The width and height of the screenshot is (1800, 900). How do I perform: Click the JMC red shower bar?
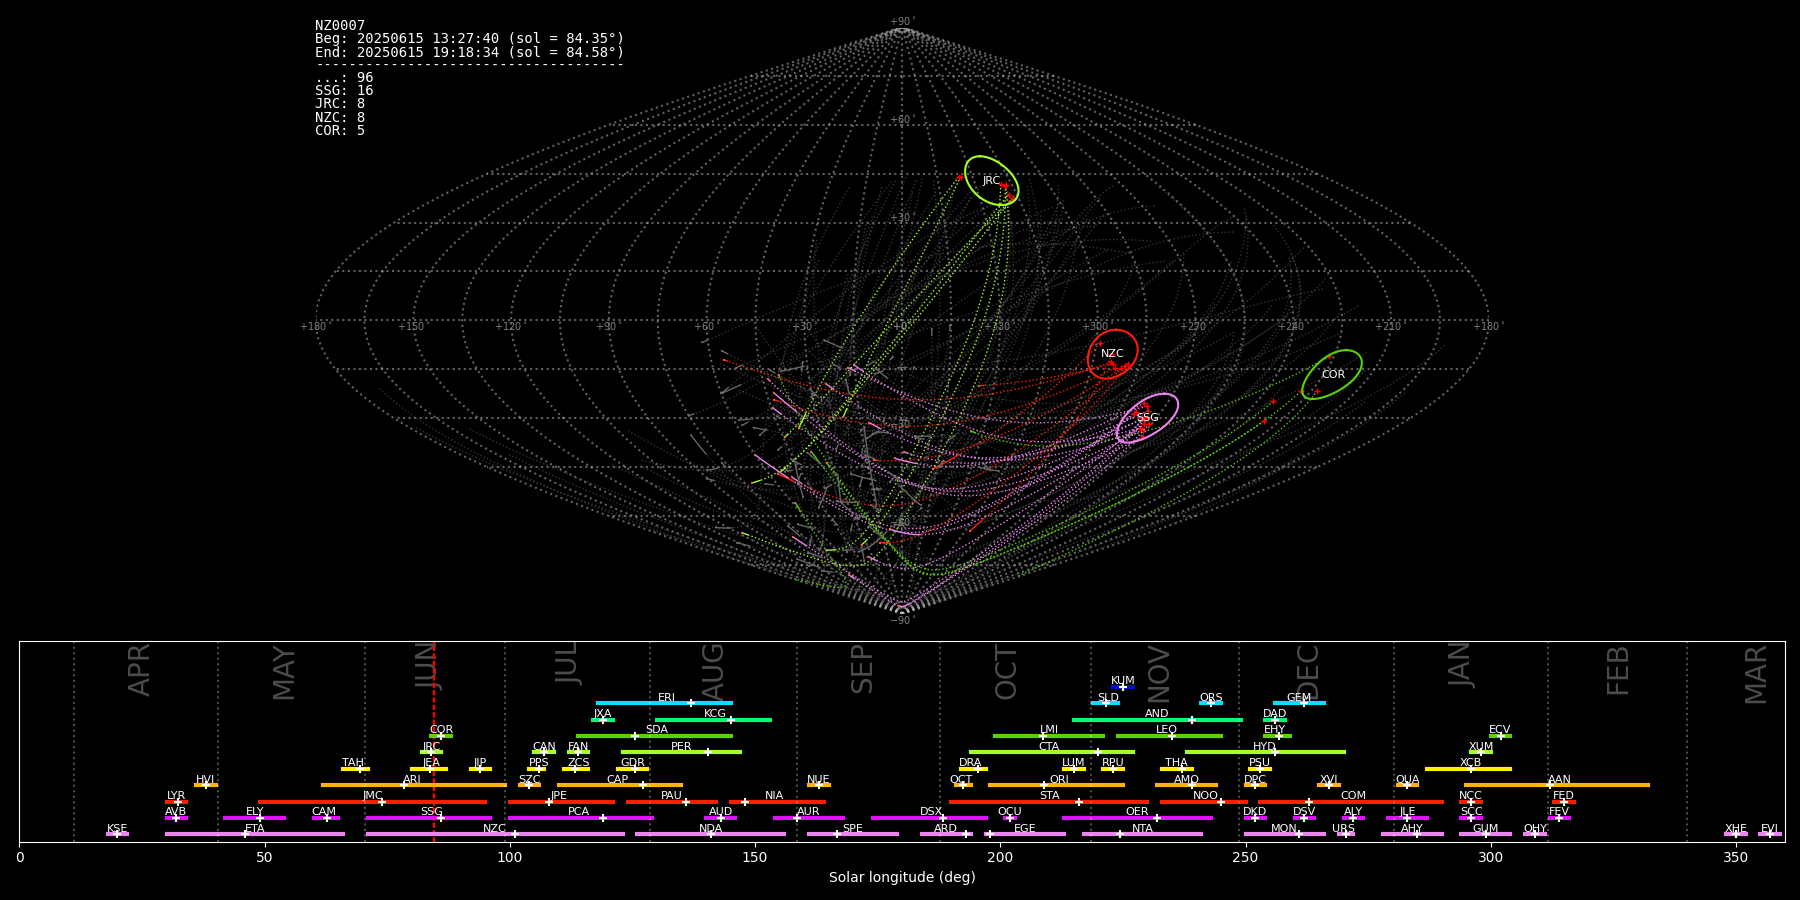[373, 801]
